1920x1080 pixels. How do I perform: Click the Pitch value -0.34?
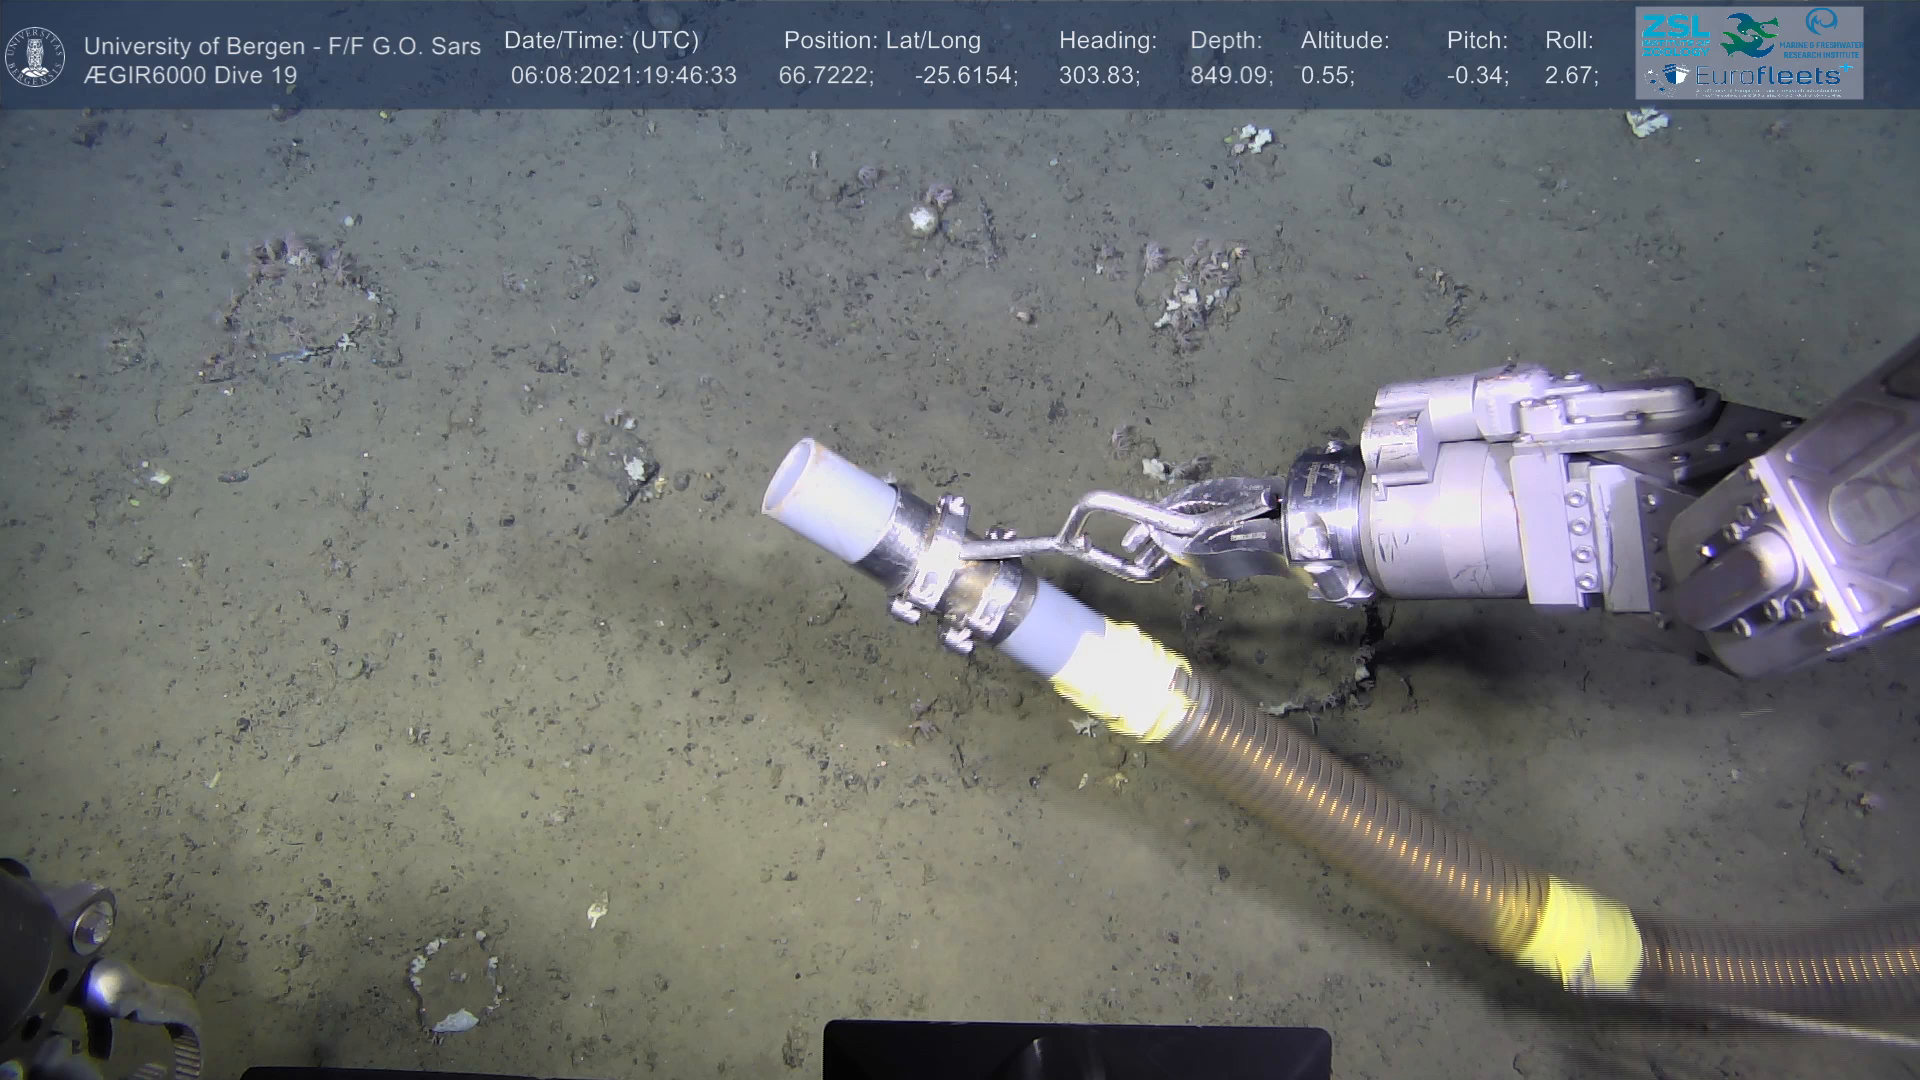1477,75
